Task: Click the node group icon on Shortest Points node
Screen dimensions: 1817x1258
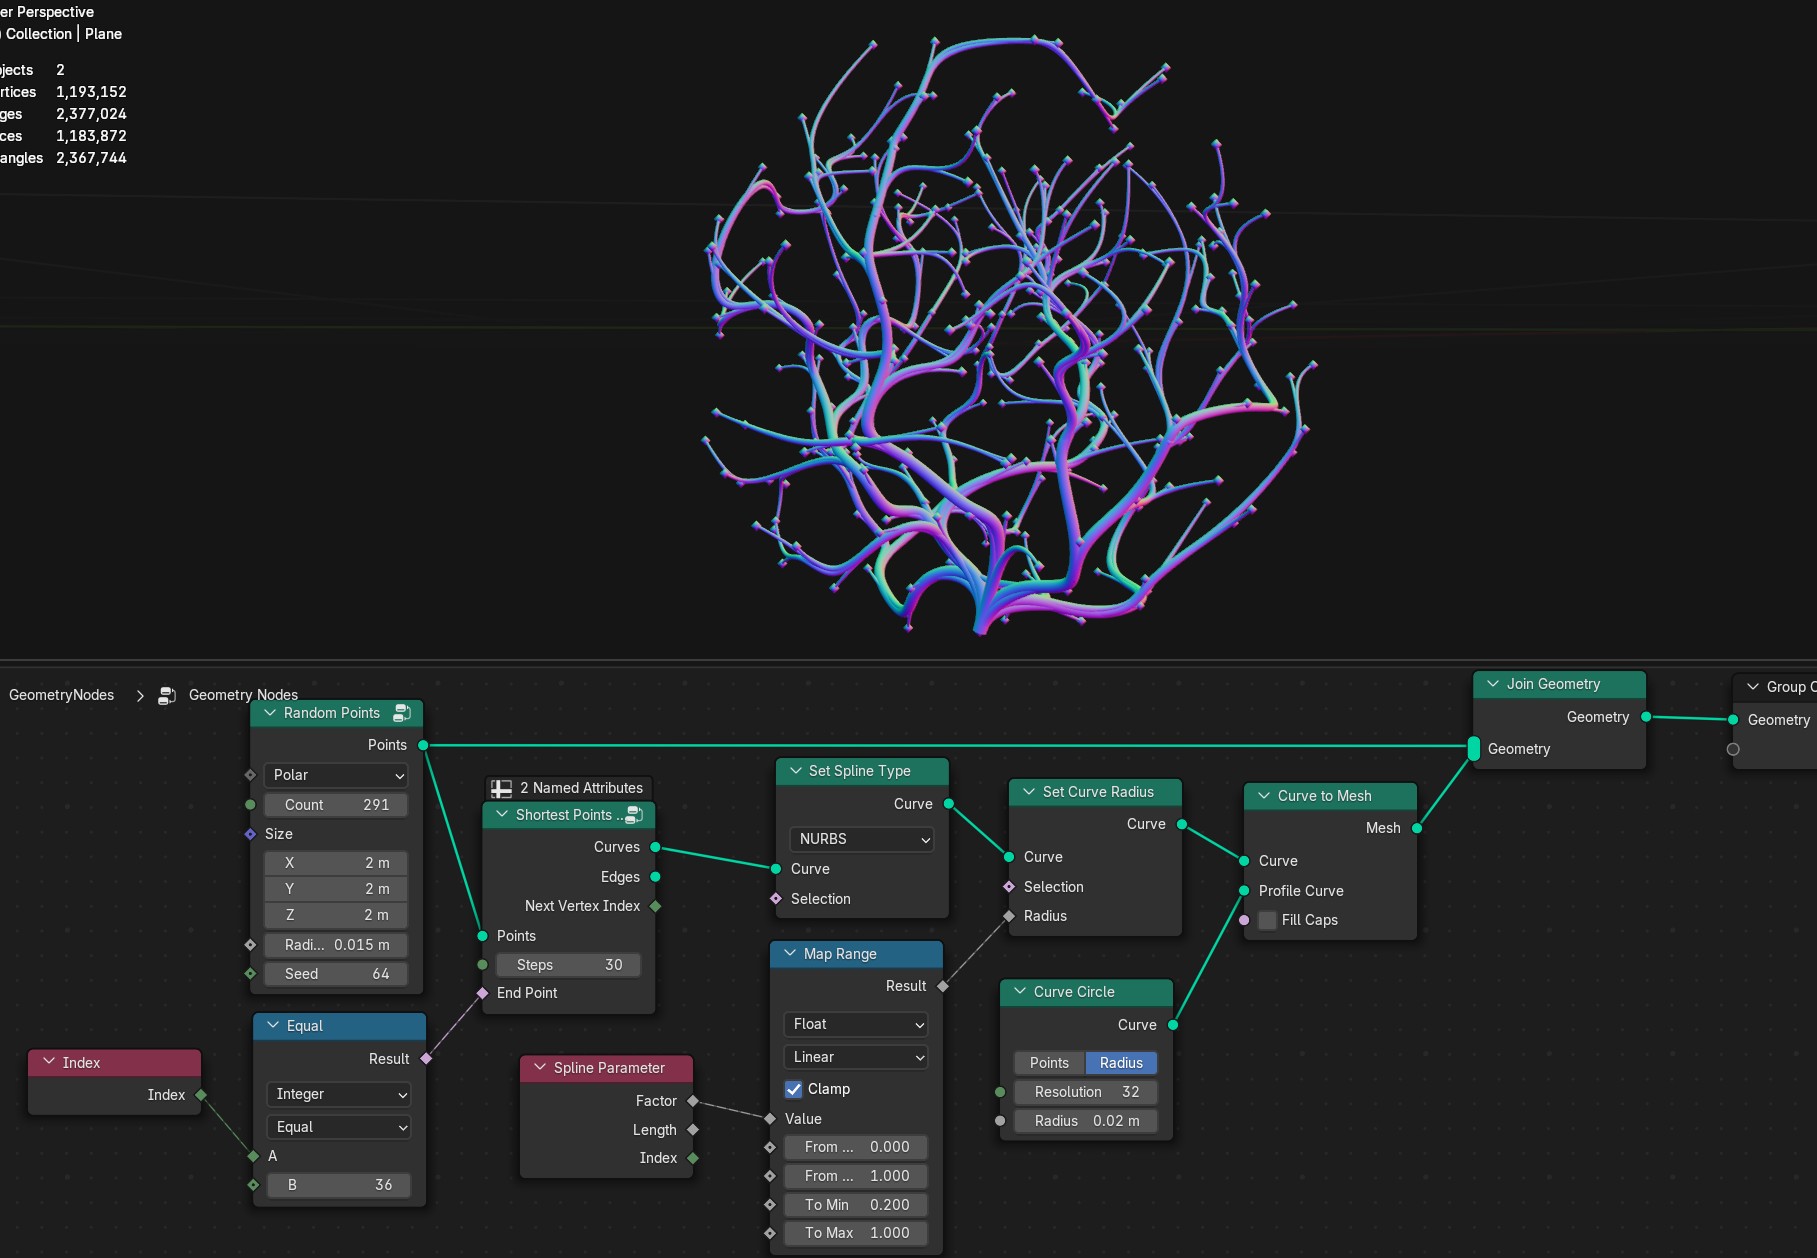Action: click(634, 815)
